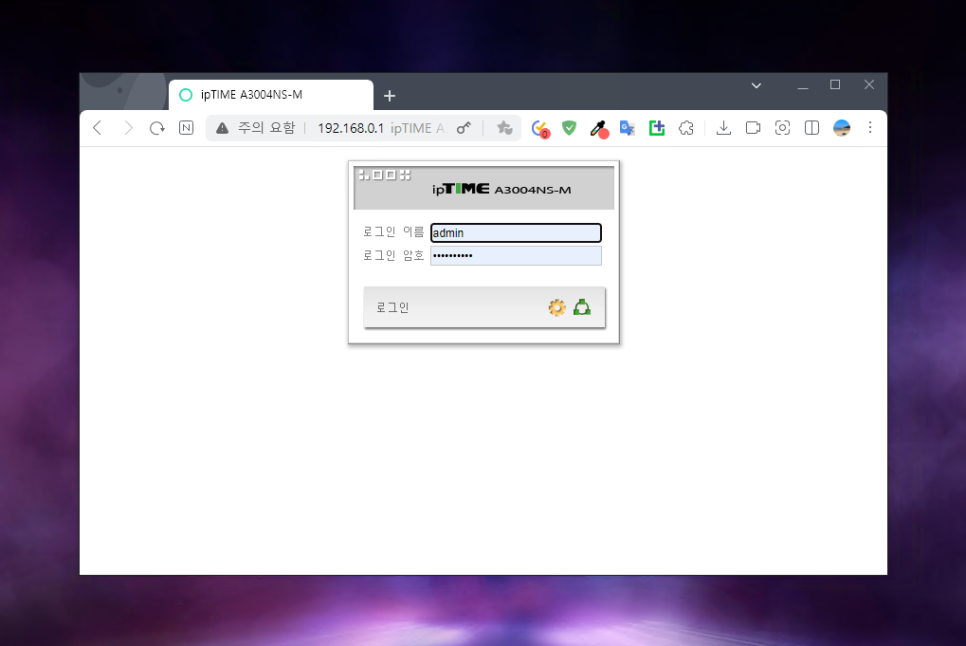Reload the ipTIME login page
This screenshot has width=966, height=646.
pyautogui.click(x=157, y=128)
